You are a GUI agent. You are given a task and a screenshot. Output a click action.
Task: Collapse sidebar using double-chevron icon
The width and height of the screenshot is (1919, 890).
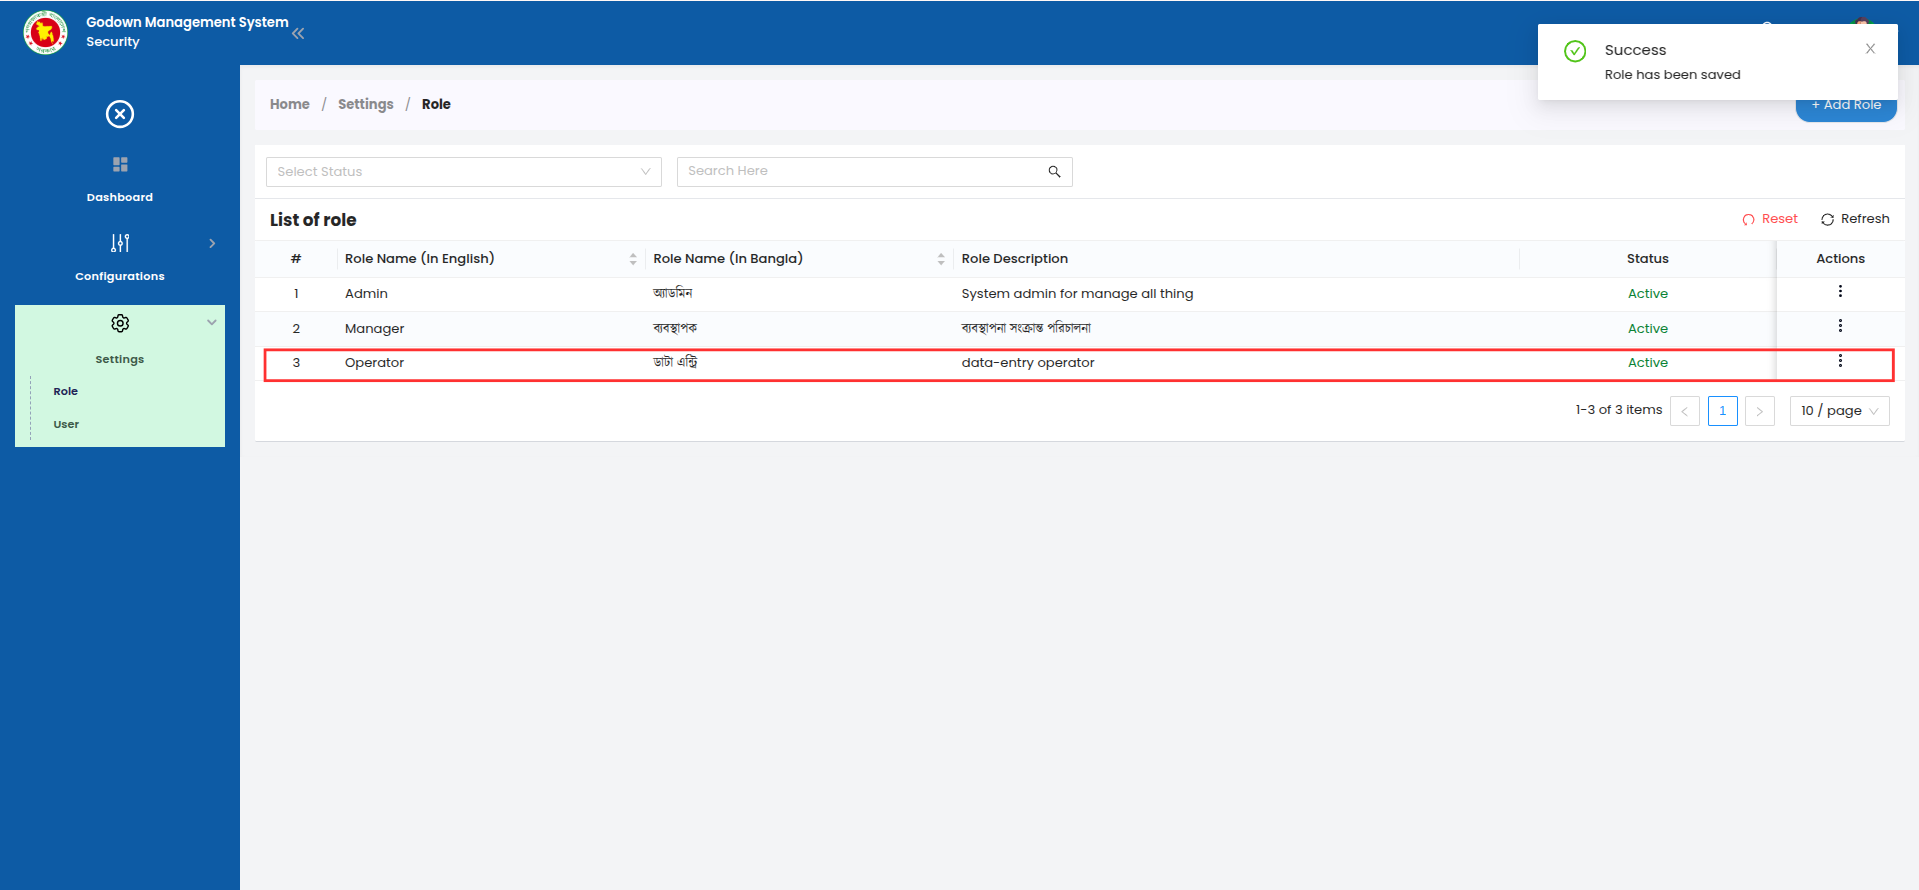(x=298, y=33)
